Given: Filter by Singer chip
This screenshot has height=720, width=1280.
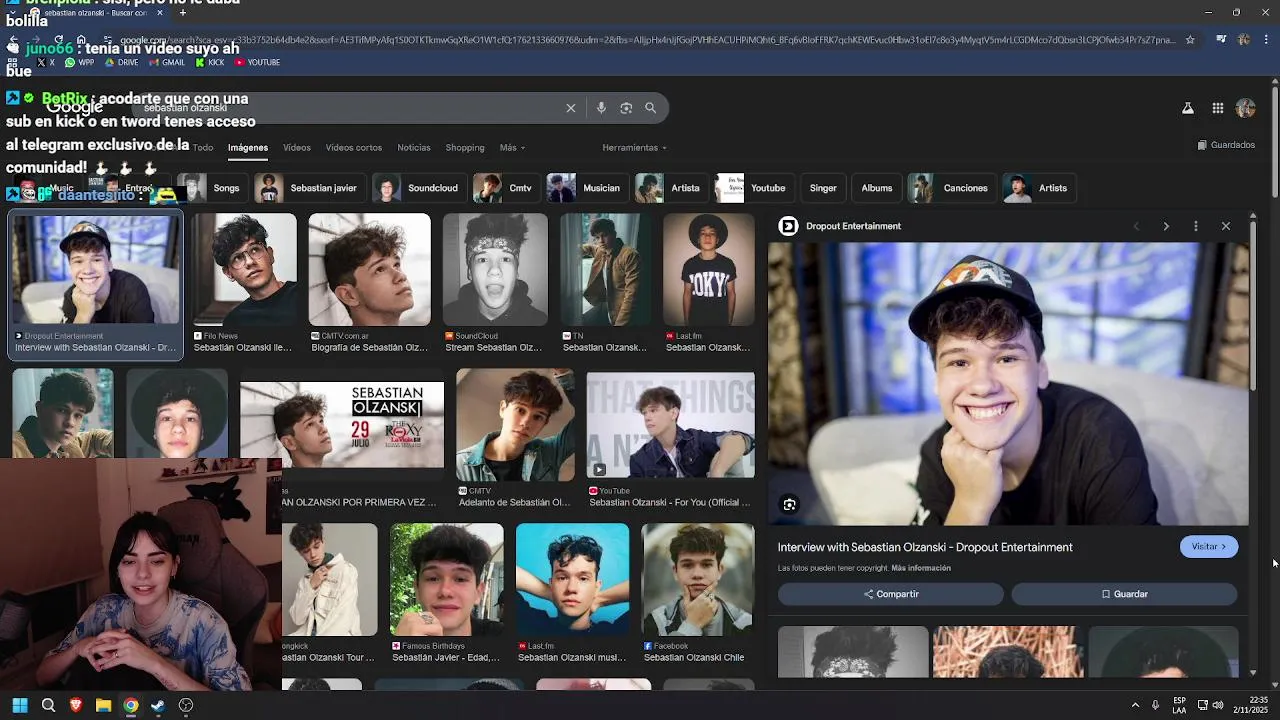Looking at the screenshot, I should [x=823, y=188].
